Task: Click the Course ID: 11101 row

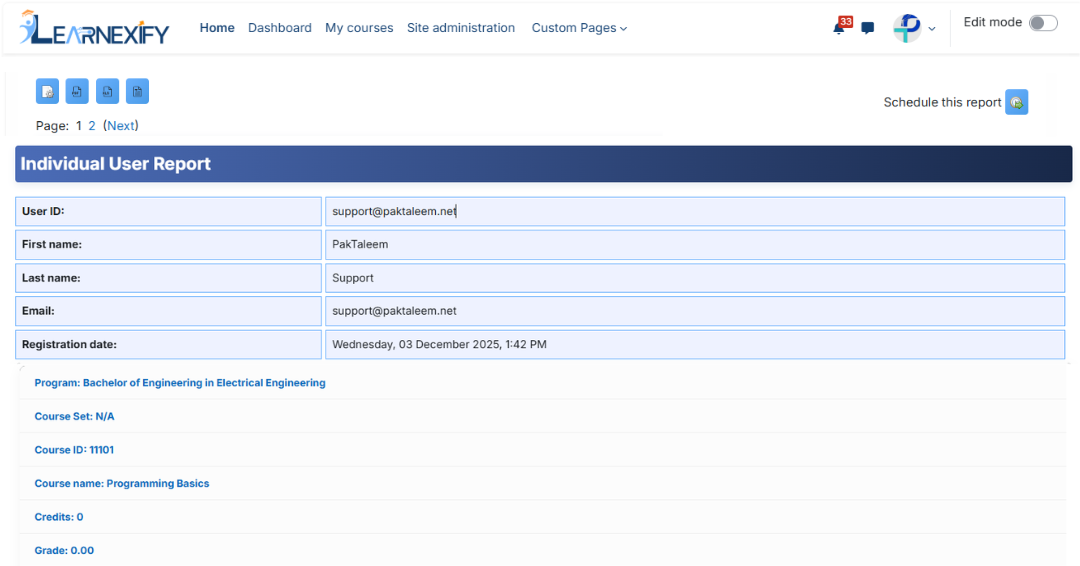Action: coord(543,450)
